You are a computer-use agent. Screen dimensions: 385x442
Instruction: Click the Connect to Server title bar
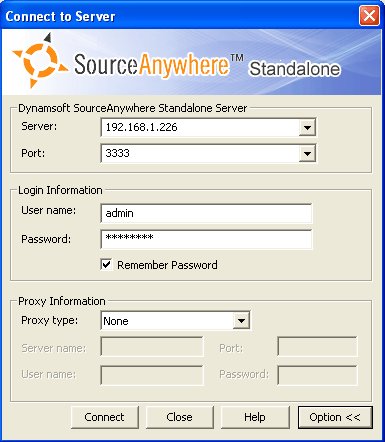[180, 16]
